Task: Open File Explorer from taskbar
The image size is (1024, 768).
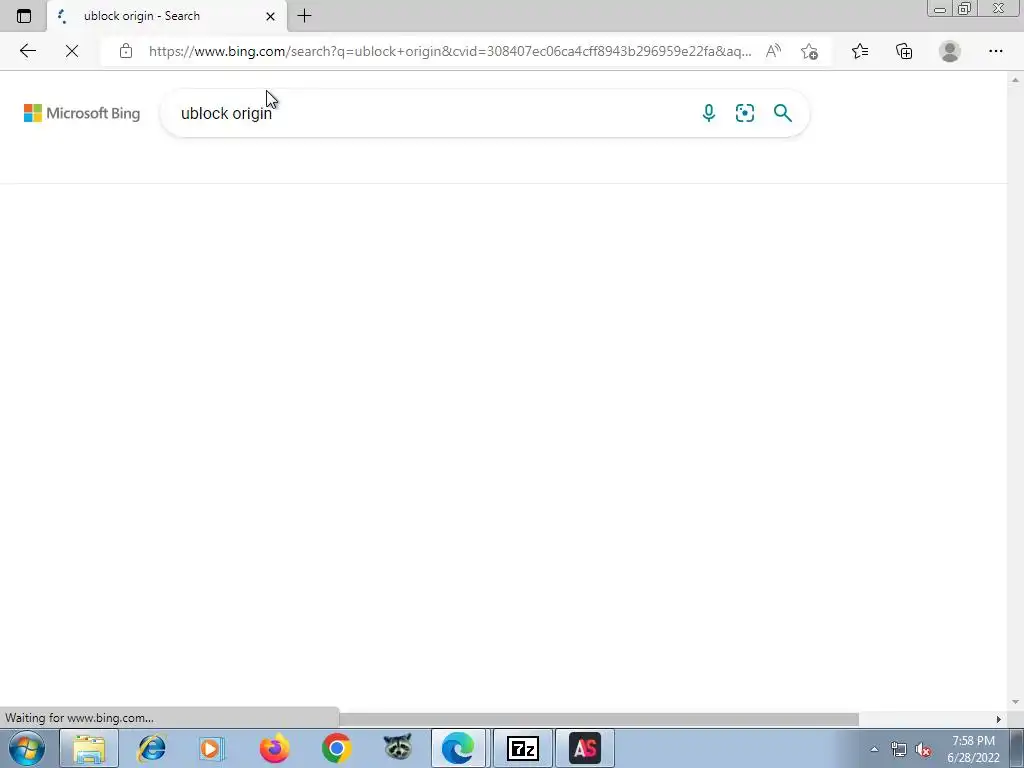Action: click(89, 748)
